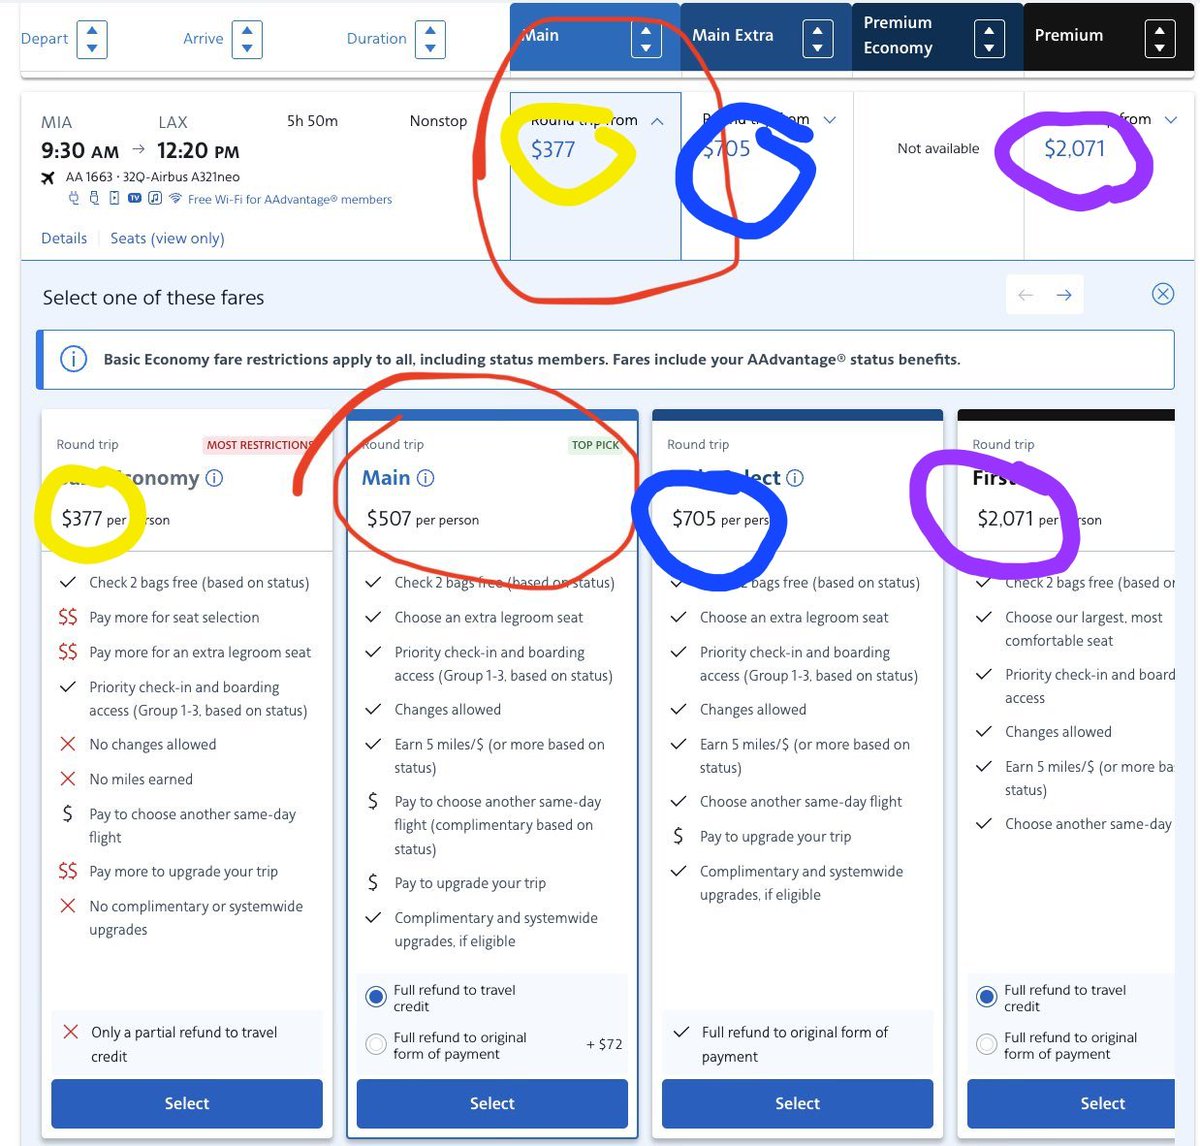
Task: Click the Nonstop label
Action: pos(438,121)
